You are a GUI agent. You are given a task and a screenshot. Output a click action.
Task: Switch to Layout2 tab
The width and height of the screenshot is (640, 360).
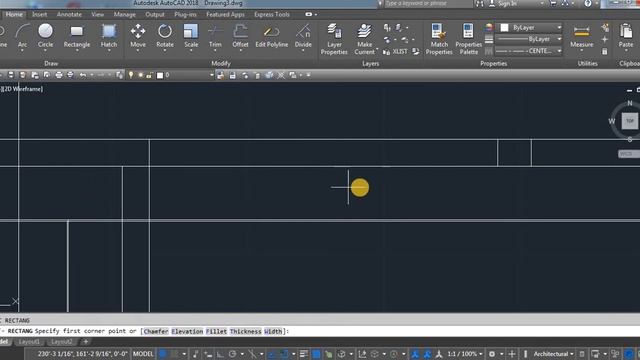[62, 342]
